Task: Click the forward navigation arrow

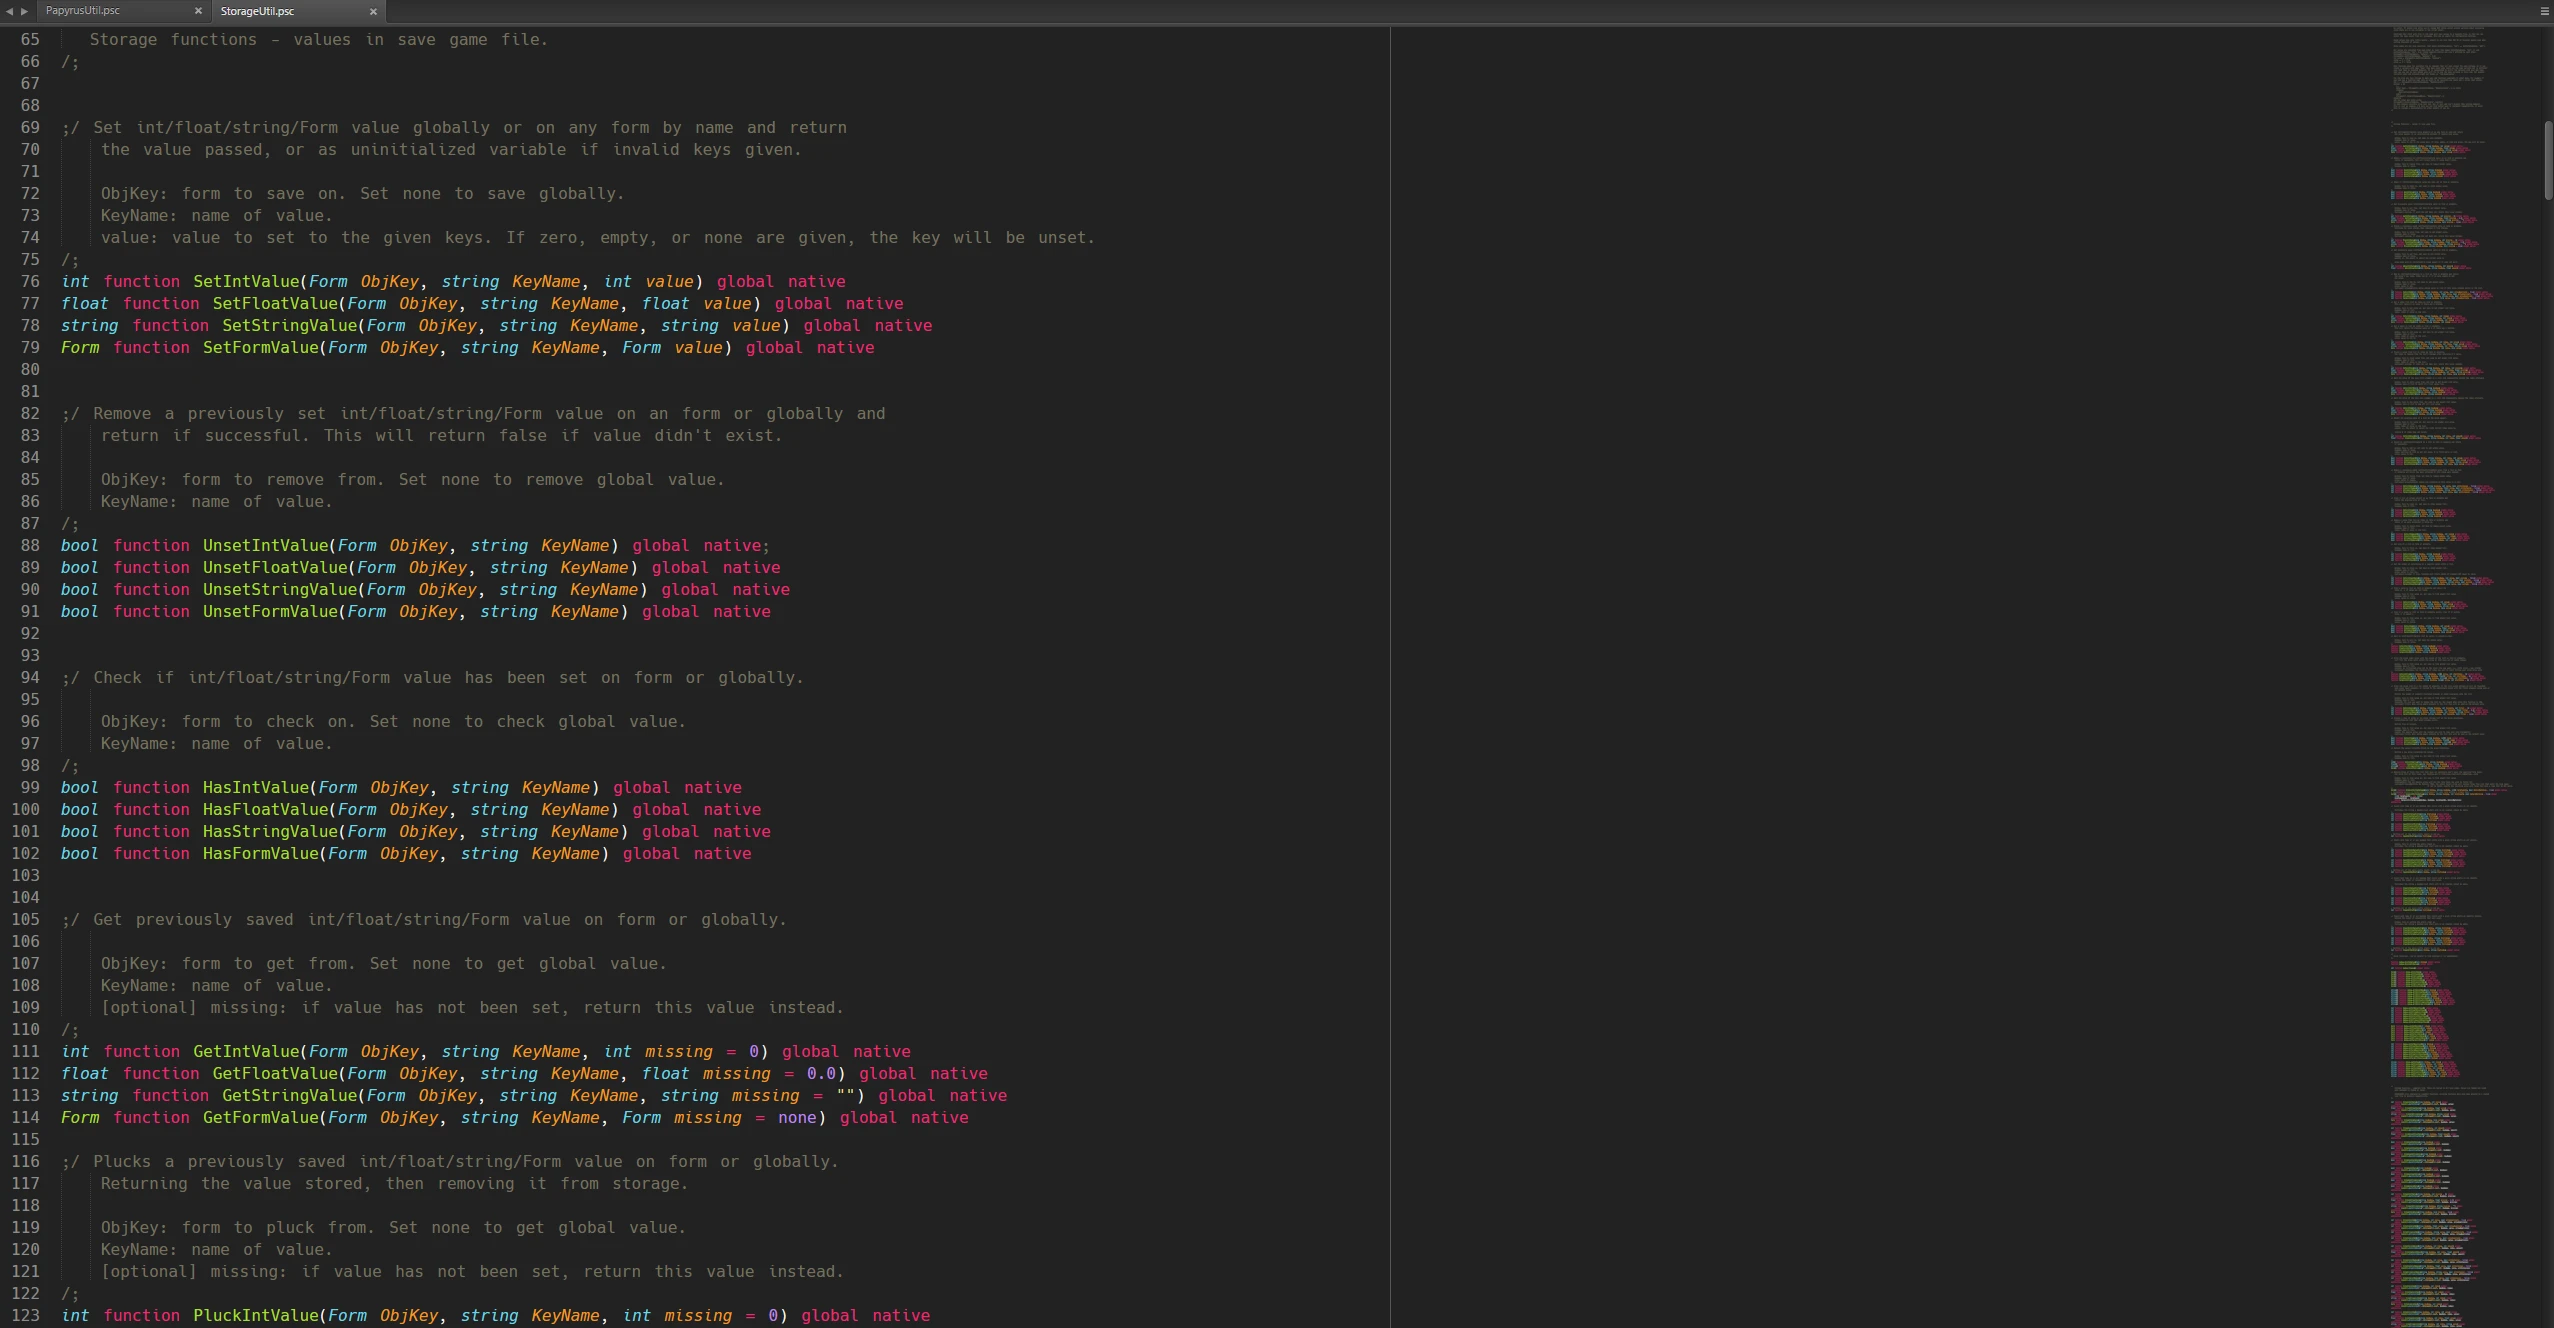Action: click(x=22, y=11)
